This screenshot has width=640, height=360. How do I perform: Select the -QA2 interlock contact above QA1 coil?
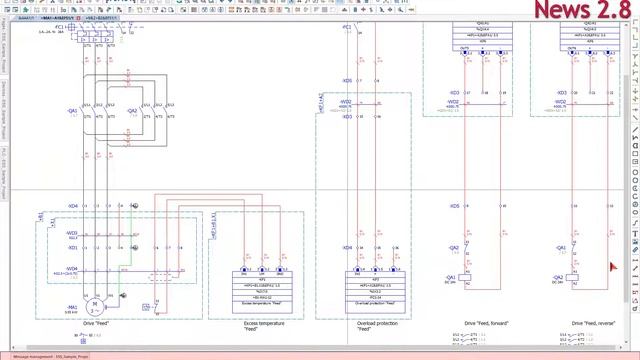tap(465, 248)
